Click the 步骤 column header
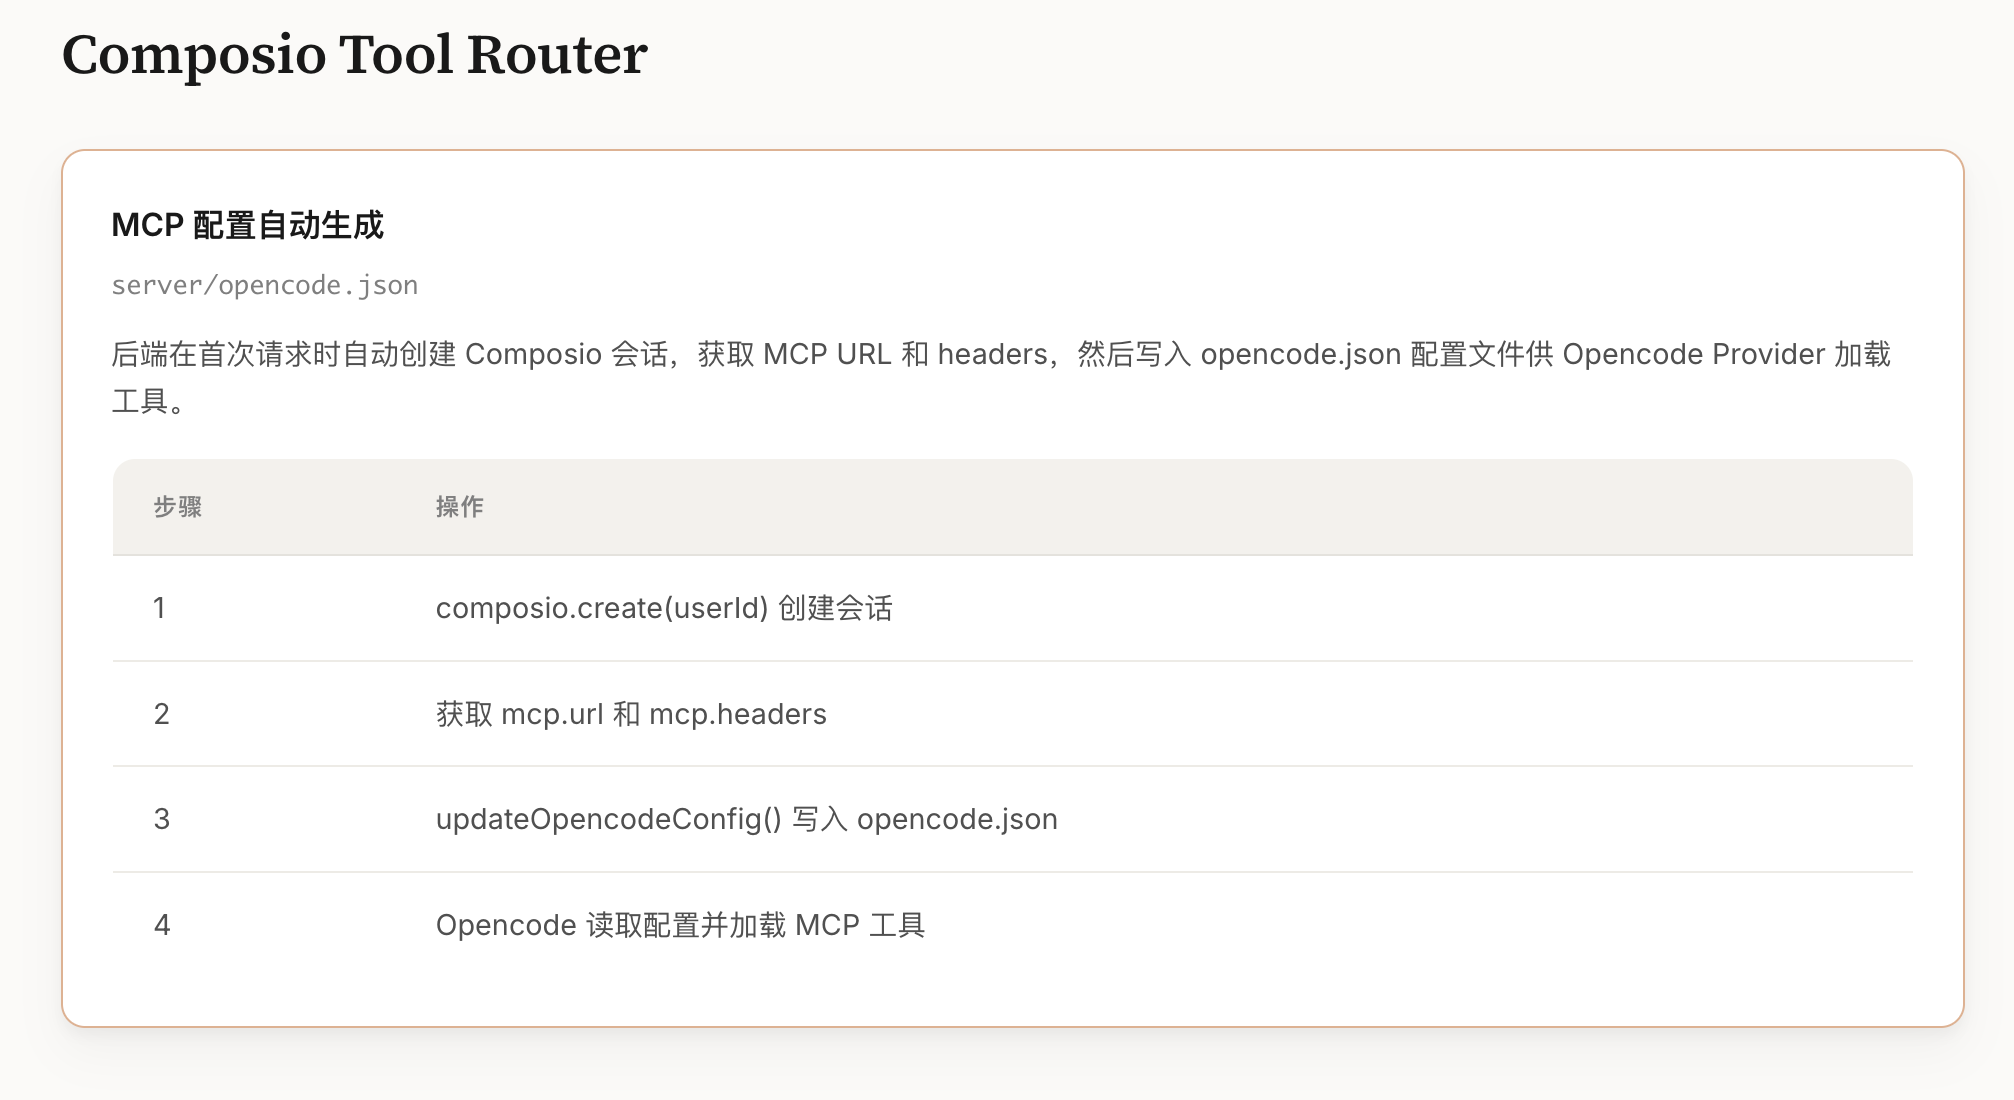Viewport: 2014px width, 1100px height. click(x=178, y=507)
